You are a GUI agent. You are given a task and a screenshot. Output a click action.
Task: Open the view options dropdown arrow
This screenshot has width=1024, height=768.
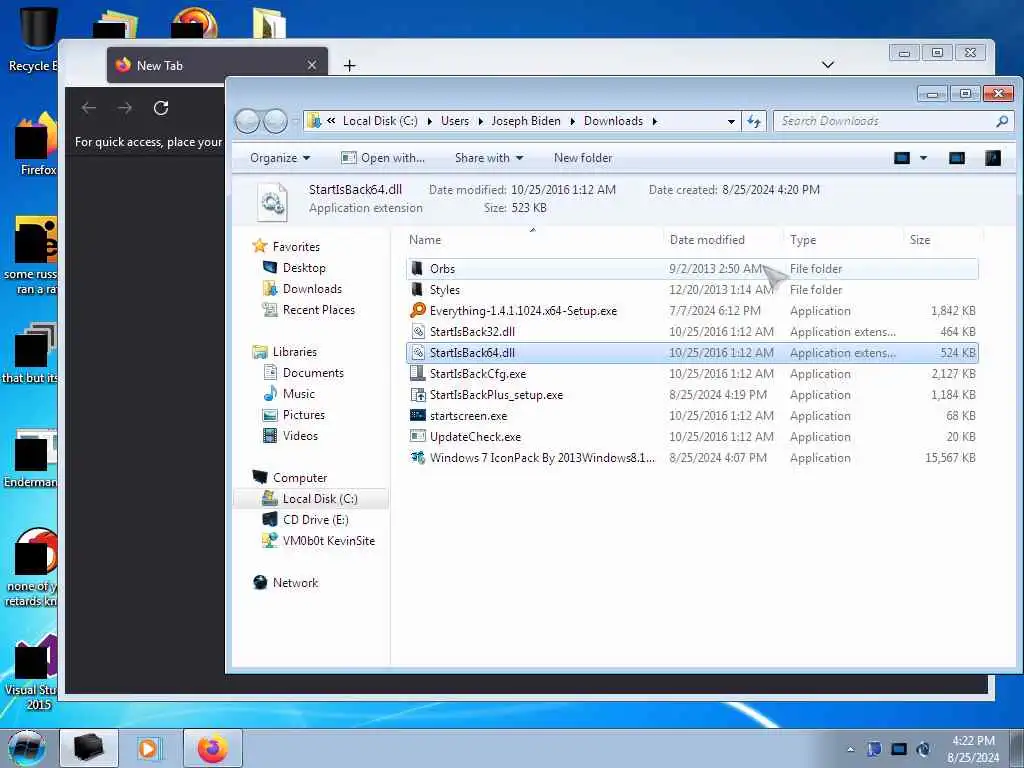coord(923,158)
